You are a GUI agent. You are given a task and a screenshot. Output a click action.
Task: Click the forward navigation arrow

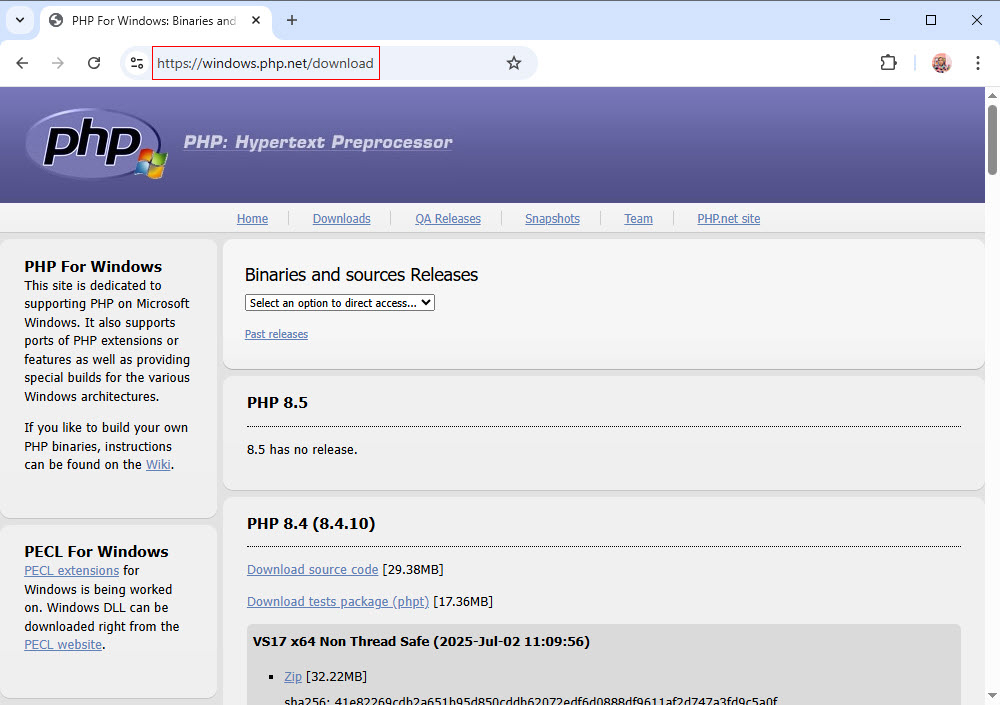coord(58,62)
